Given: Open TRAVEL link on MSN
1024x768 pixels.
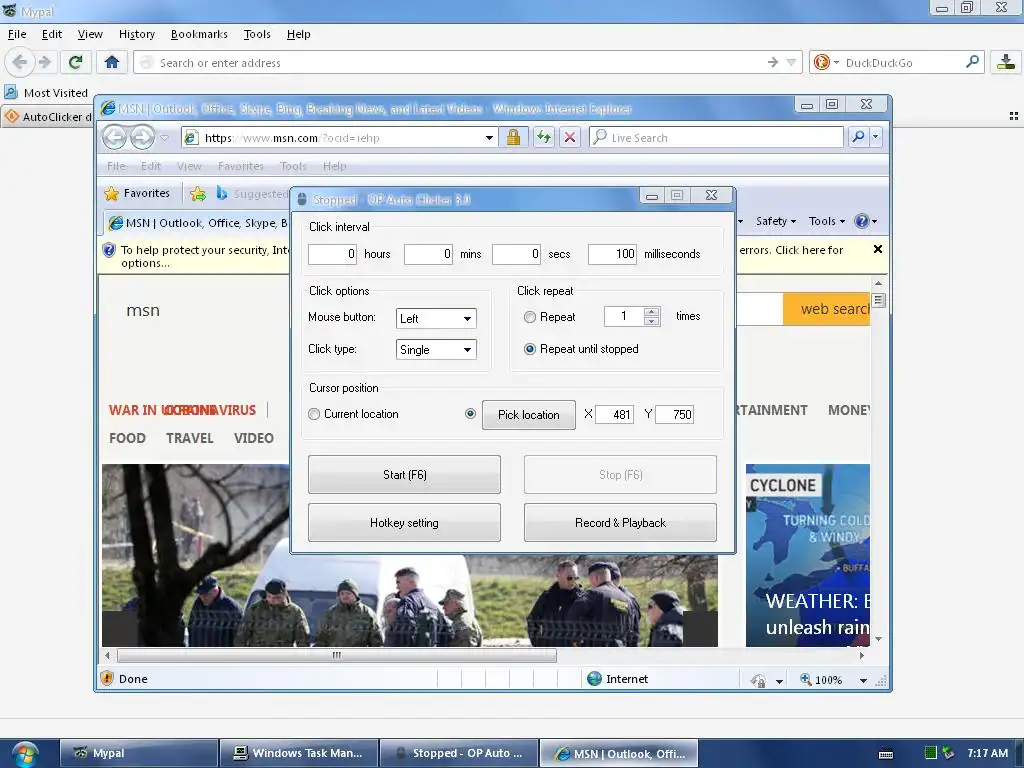Looking at the screenshot, I should coord(189,438).
